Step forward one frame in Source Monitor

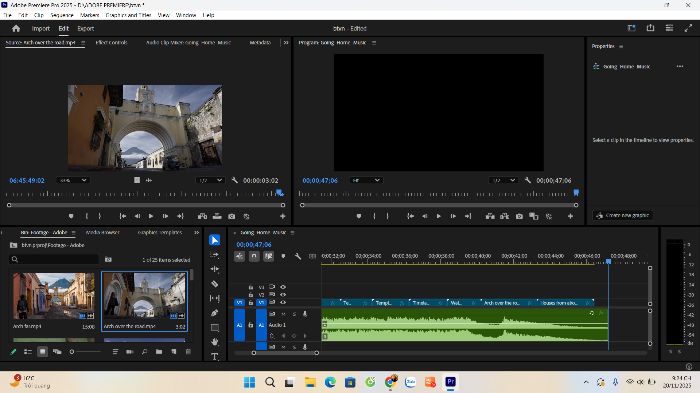tap(165, 216)
